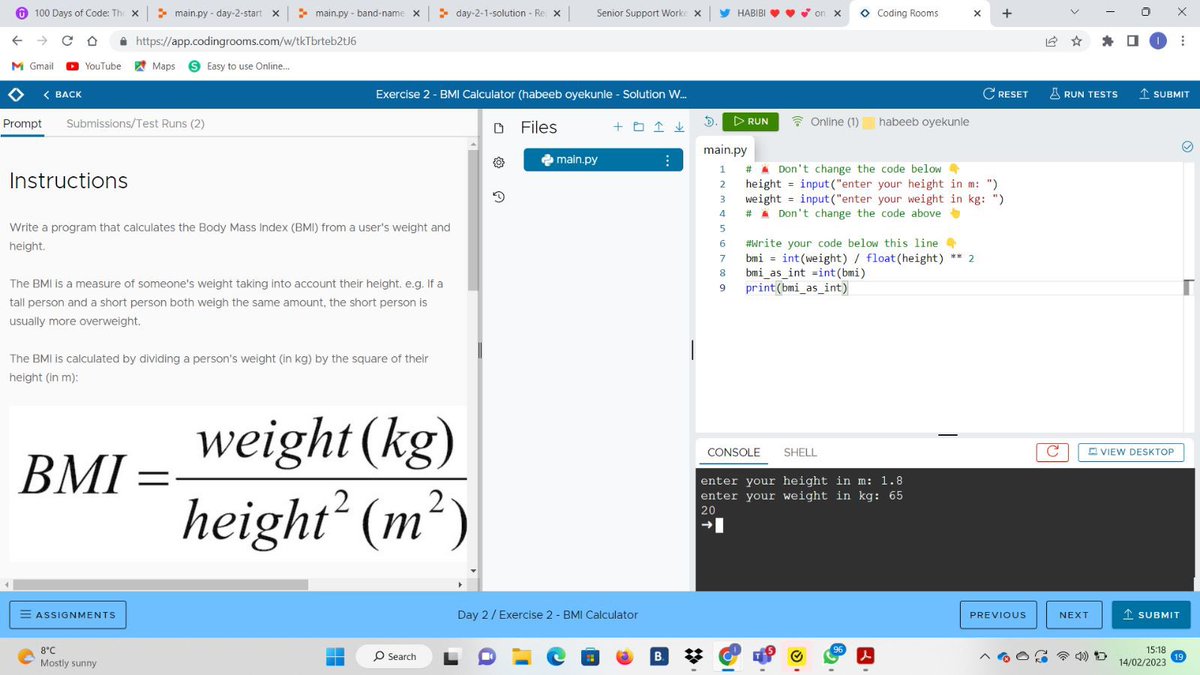The height and width of the screenshot is (675, 1200).
Task: Open Firefox from the taskbar
Action: (624, 656)
